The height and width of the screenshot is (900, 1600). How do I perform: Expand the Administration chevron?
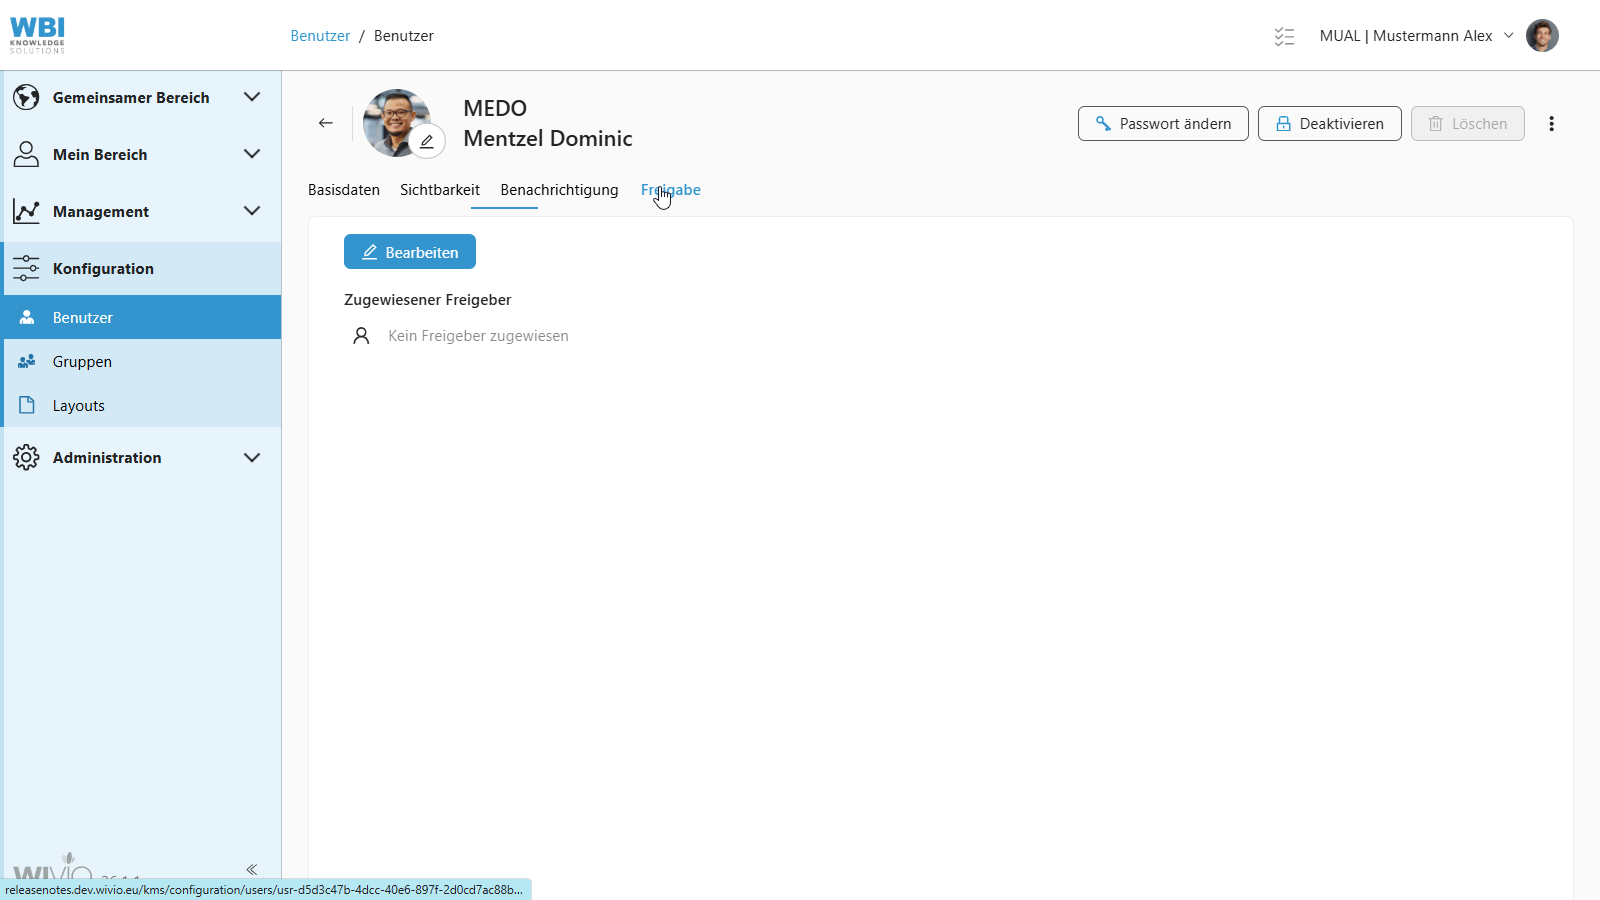coord(252,457)
